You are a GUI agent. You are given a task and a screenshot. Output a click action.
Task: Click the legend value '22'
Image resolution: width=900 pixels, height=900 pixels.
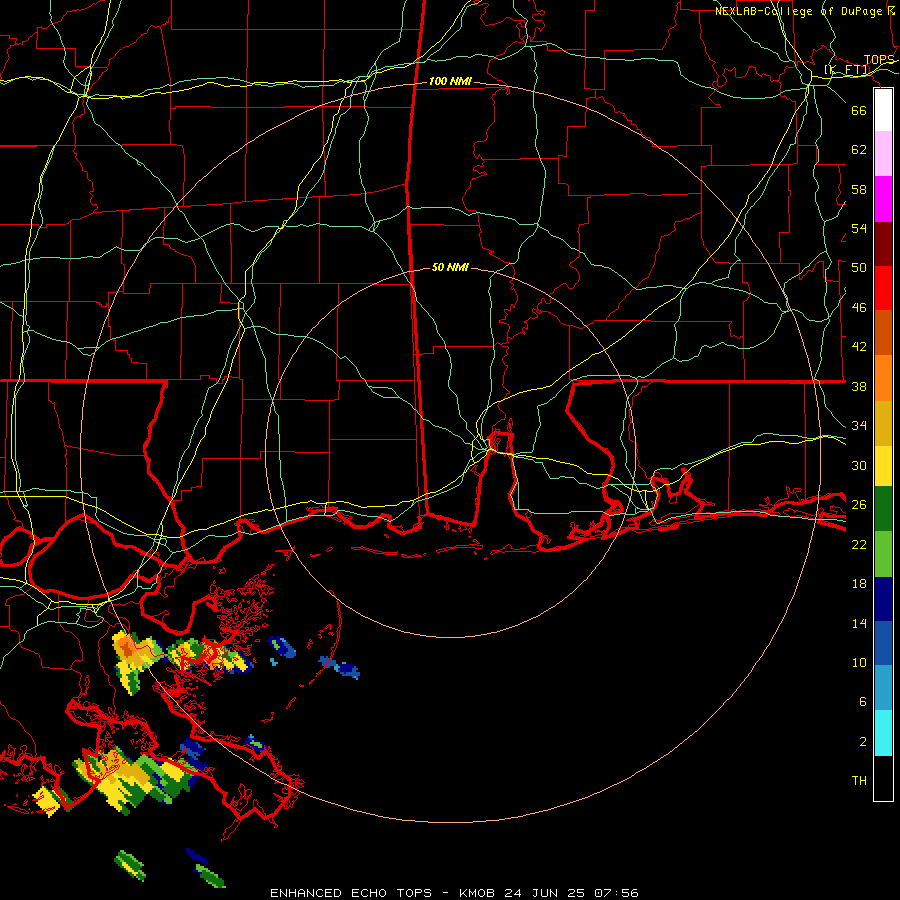[859, 544]
